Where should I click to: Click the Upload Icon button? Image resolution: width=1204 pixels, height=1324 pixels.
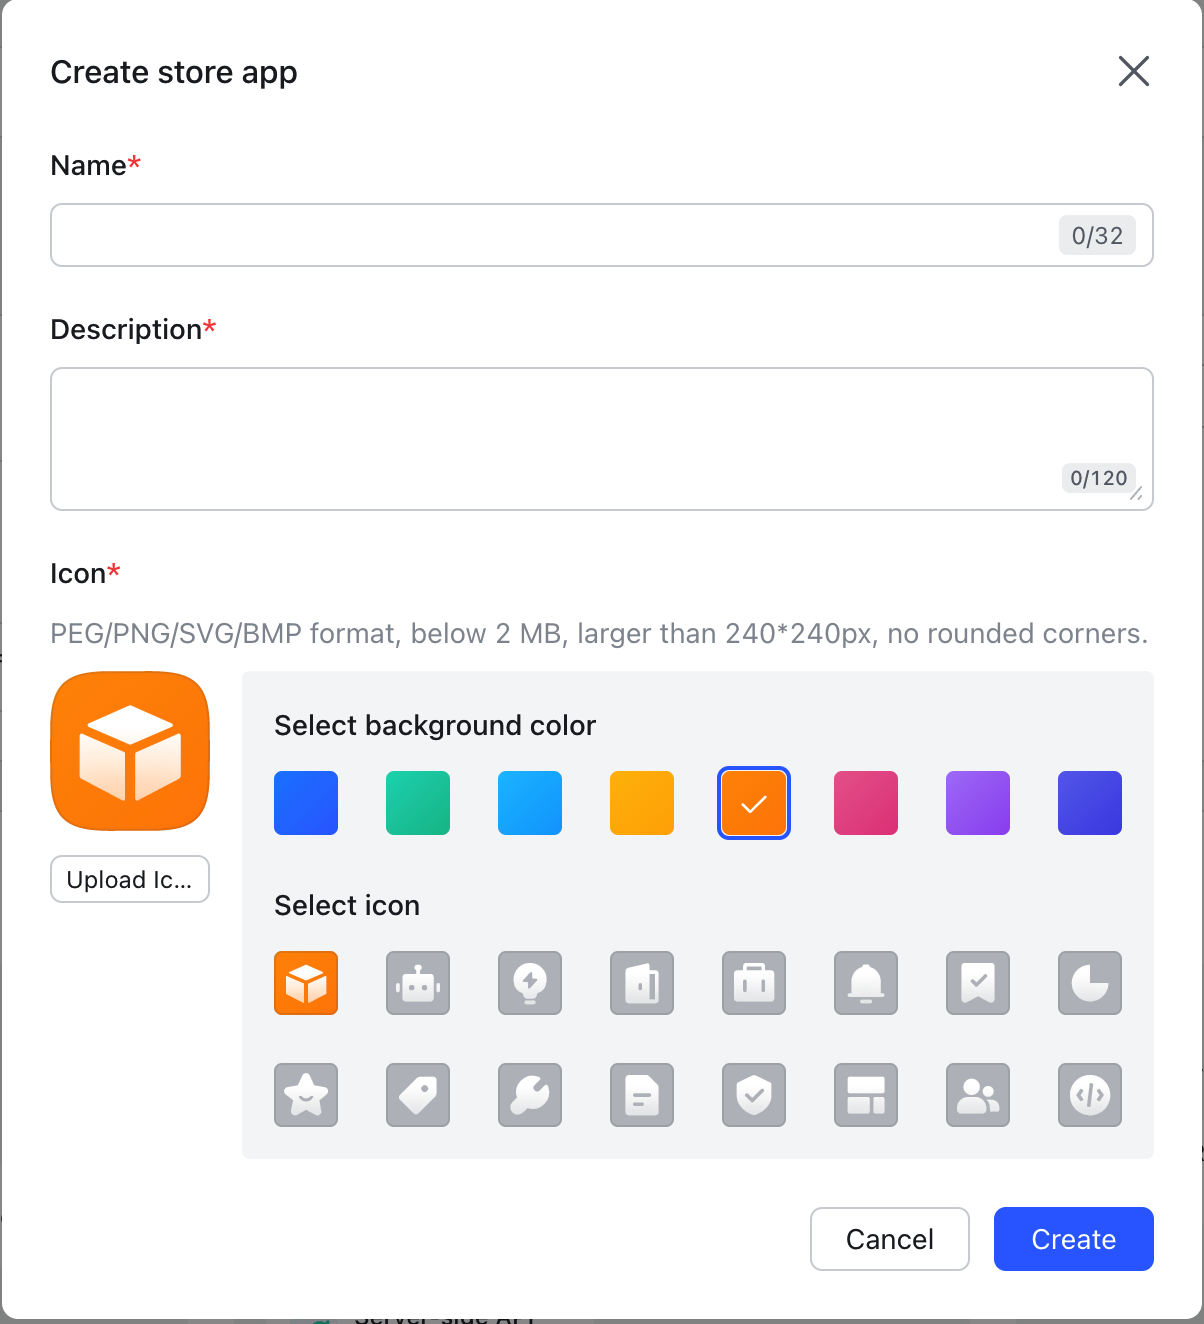[130, 879]
